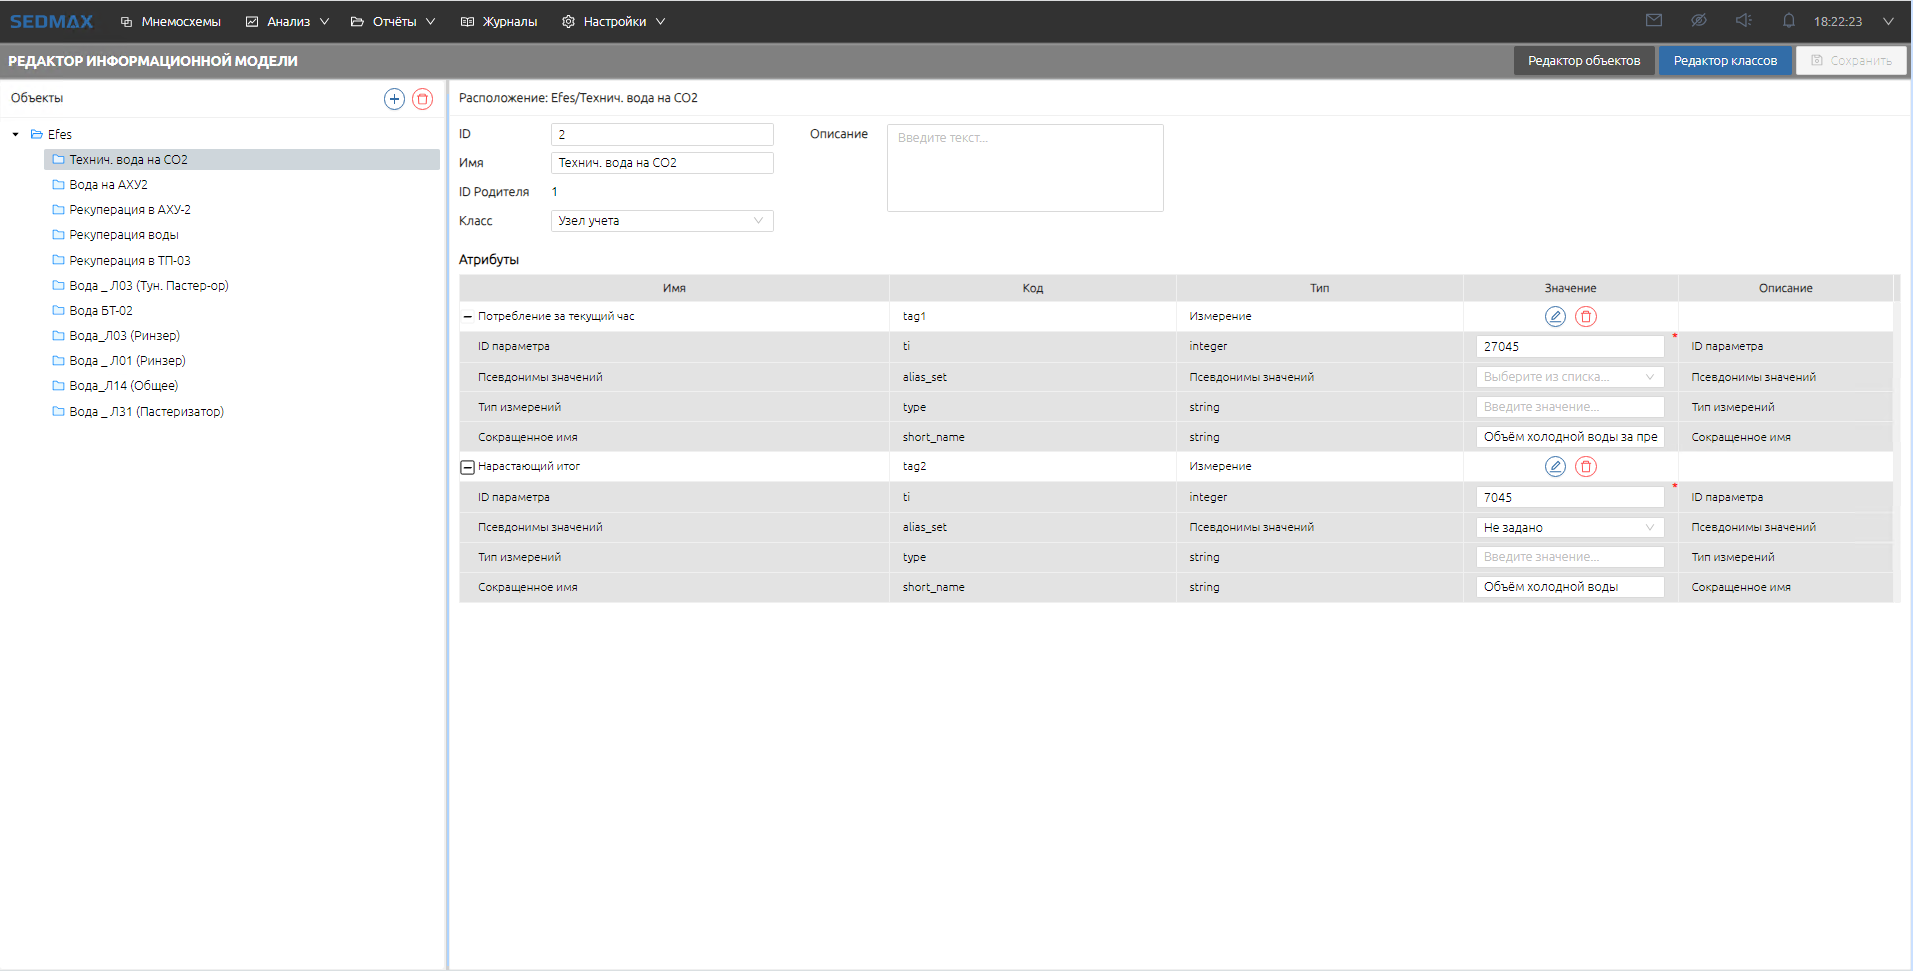Open the notifications bell
The width and height of the screenshot is (1913, 971).
pos(1789,21)
